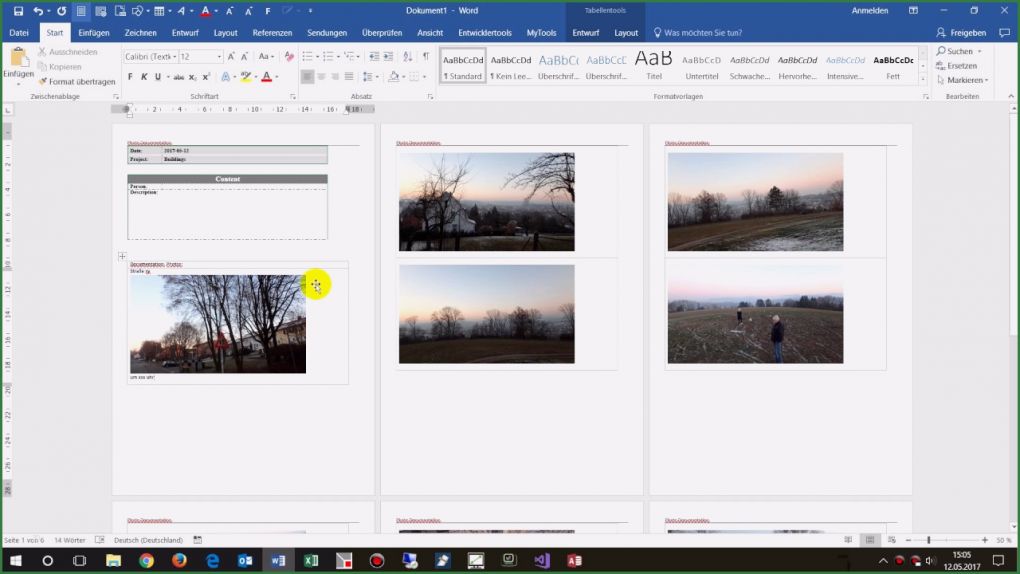Click the sort A–Z icon
1020x574 pixels.
(x=407, y=57)
